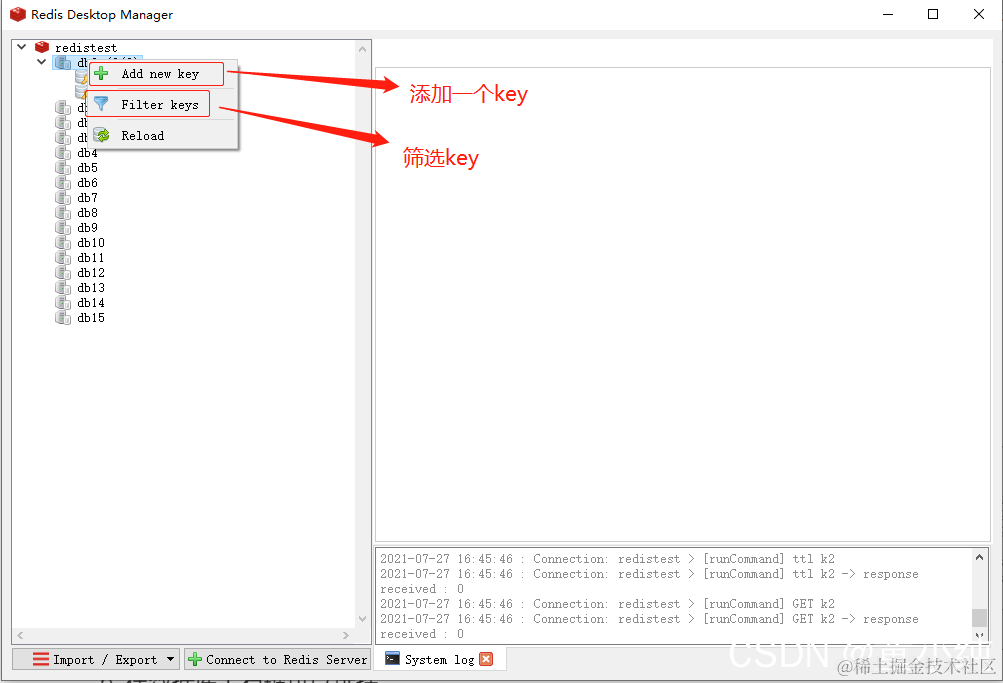Close the System log tab

click(486, 659)
